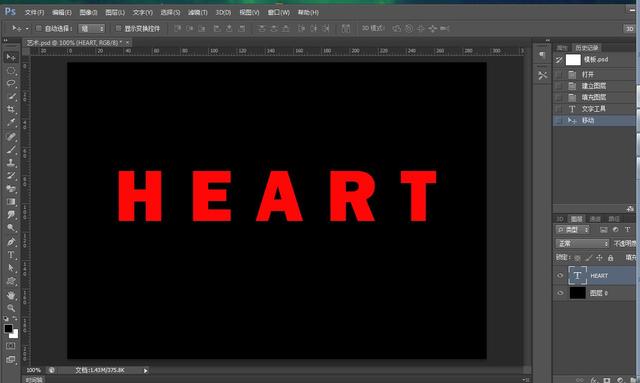
Task: Click the background color swatch
Action: tap(14, 334)
